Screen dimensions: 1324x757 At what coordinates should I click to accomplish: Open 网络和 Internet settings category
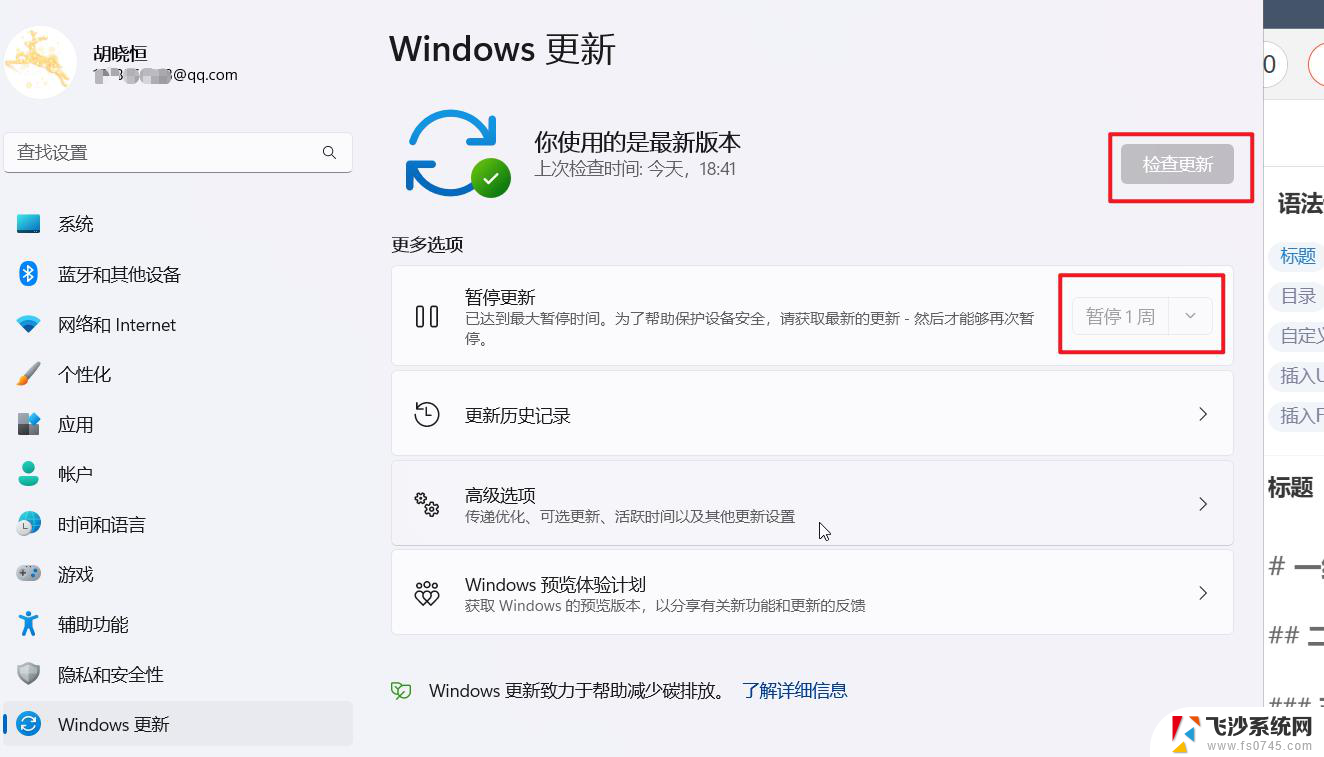[178, 324]
